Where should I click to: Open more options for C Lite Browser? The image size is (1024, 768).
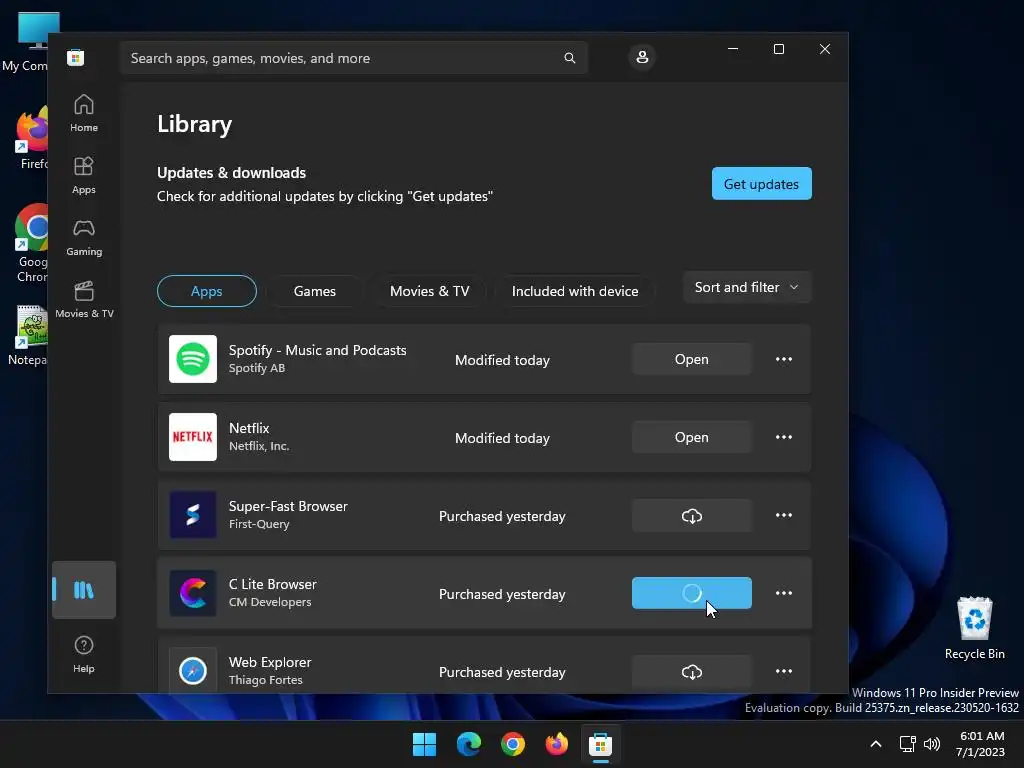784,593
